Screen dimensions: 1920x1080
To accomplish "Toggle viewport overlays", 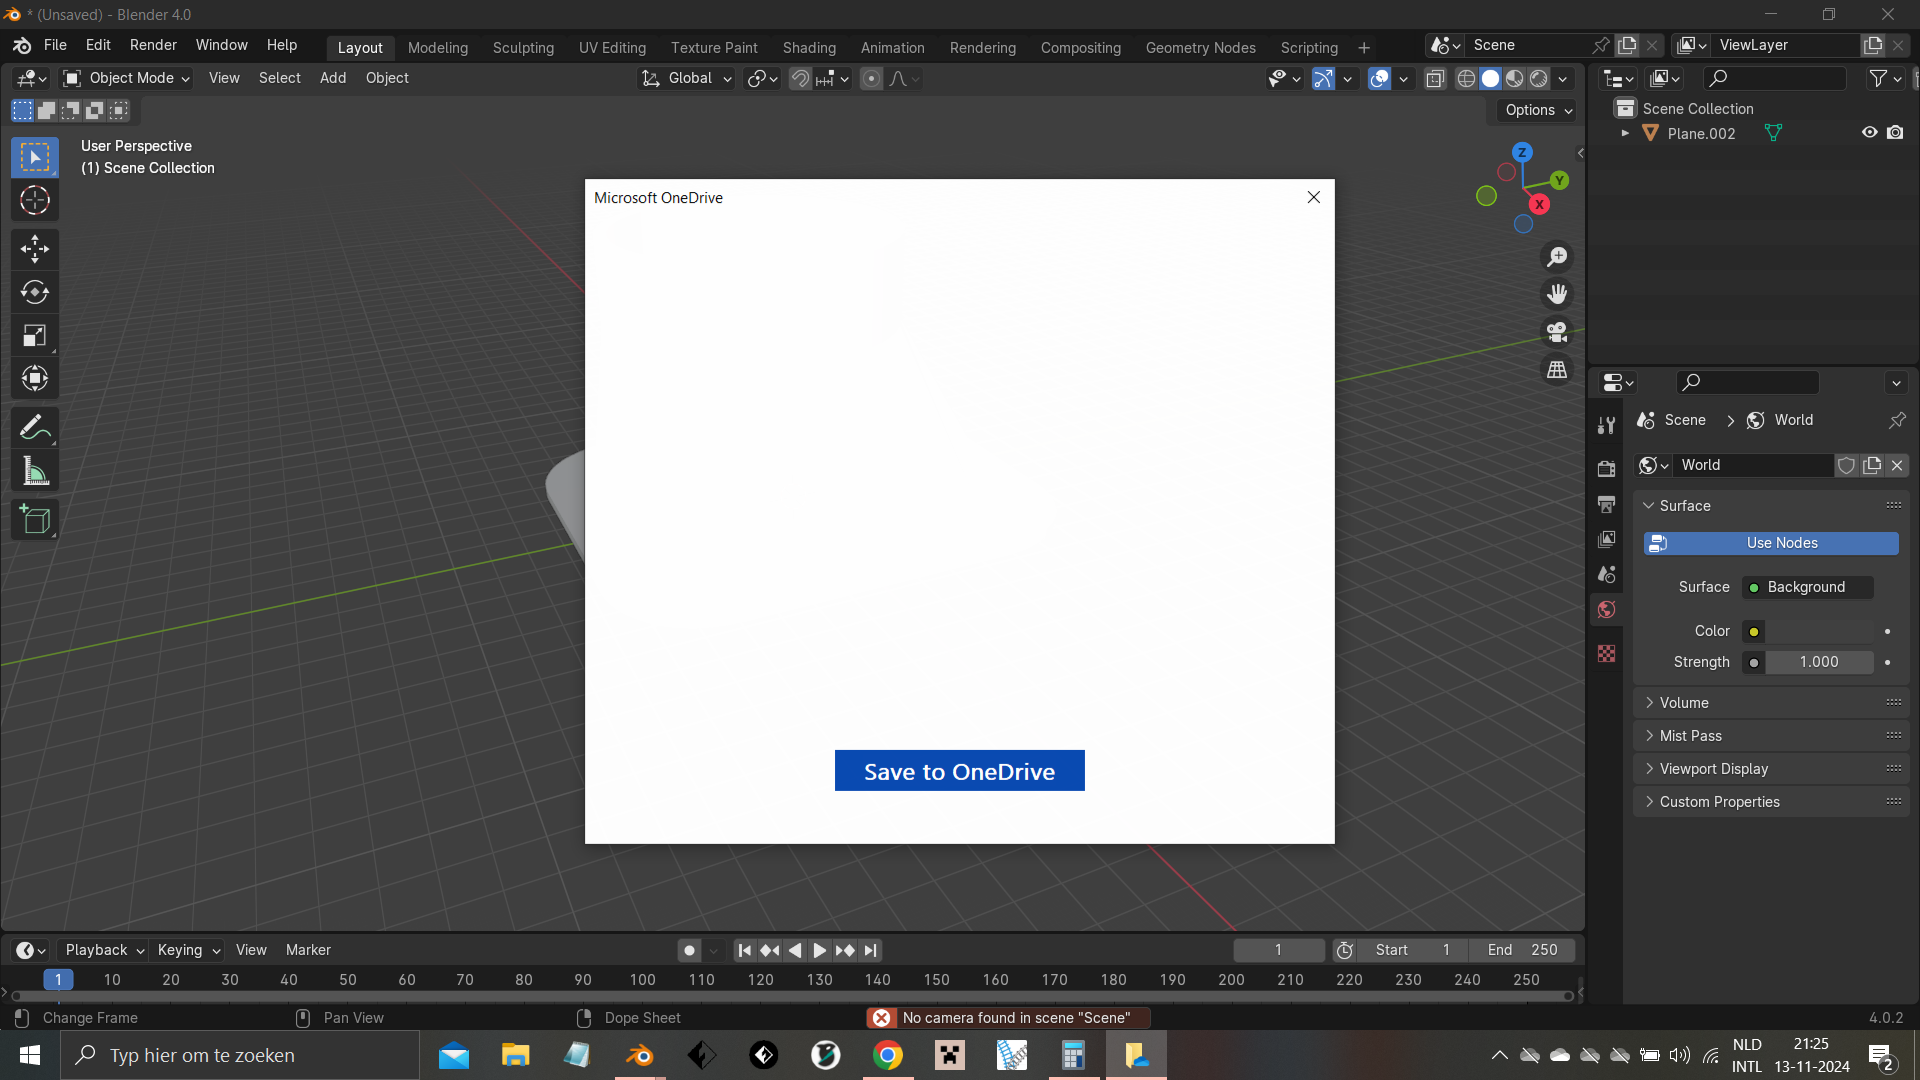I will point(1379,79).
